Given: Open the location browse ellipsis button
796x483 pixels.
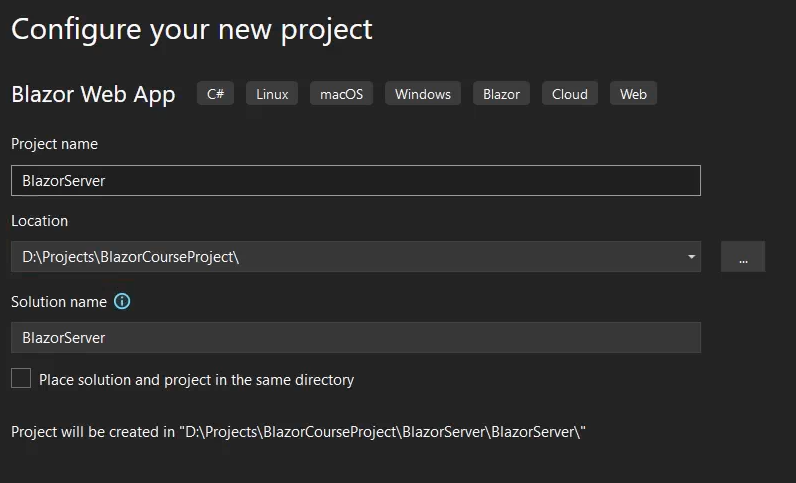Looking at the screenshot, I should tap(743, 256).
